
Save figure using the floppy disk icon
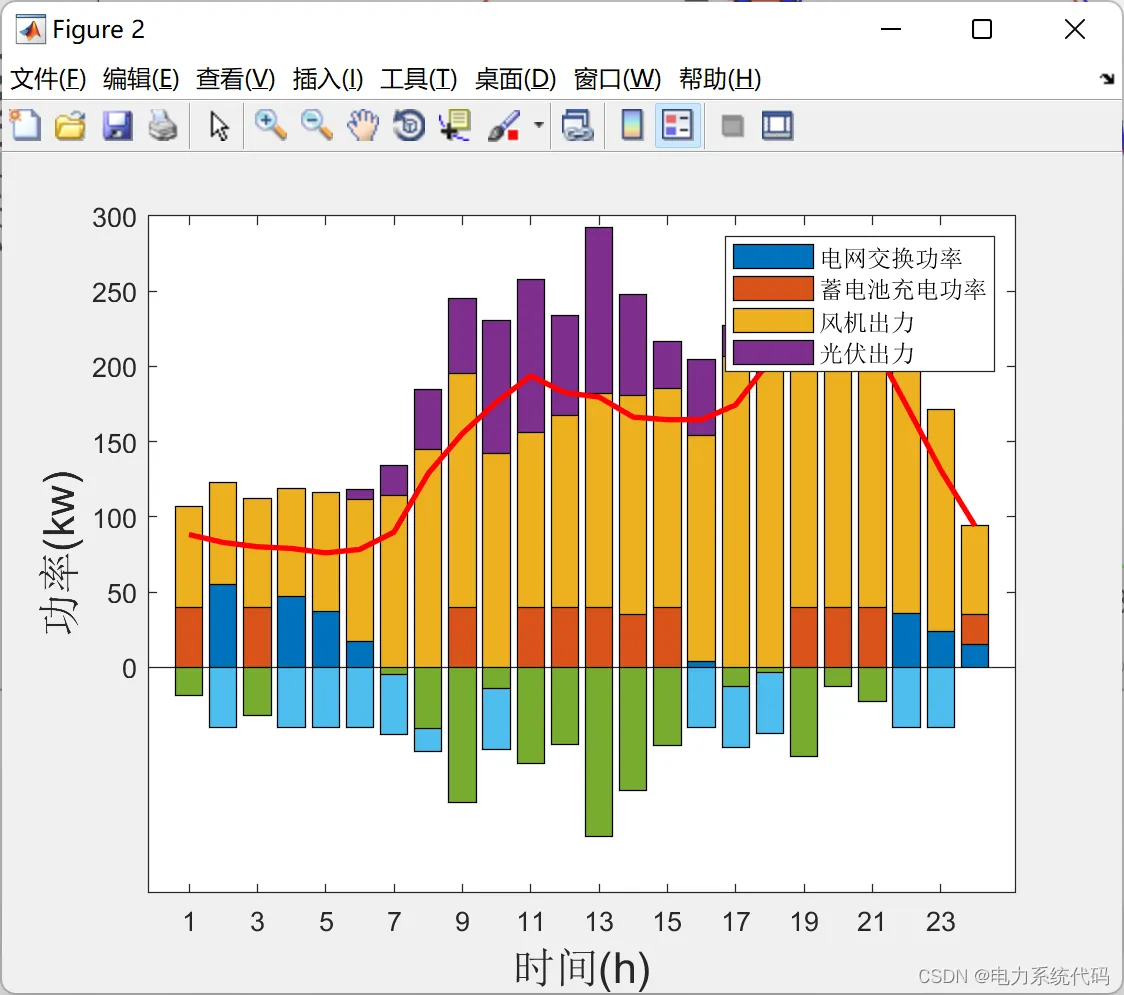click(x=117, y=125)
